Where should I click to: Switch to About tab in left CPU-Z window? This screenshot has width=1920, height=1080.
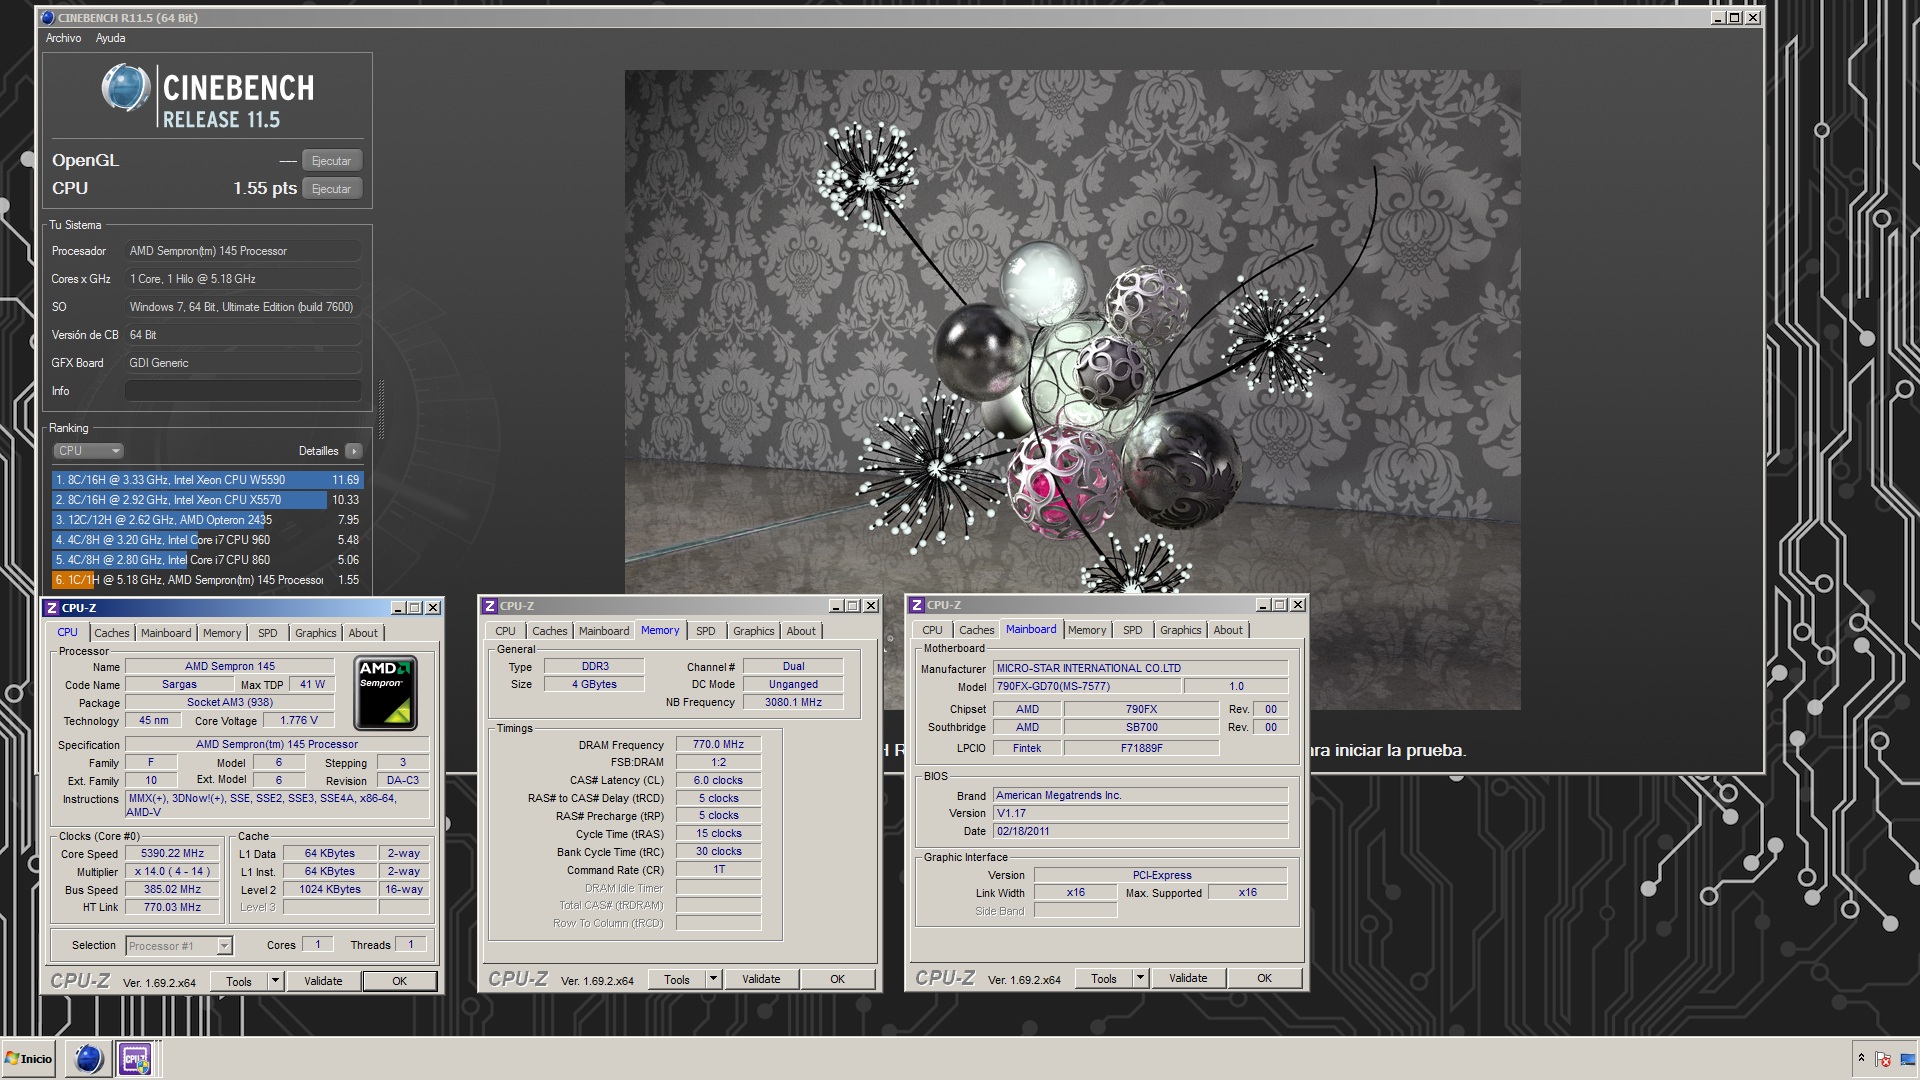pyautogui.click(x=363, y=633)
